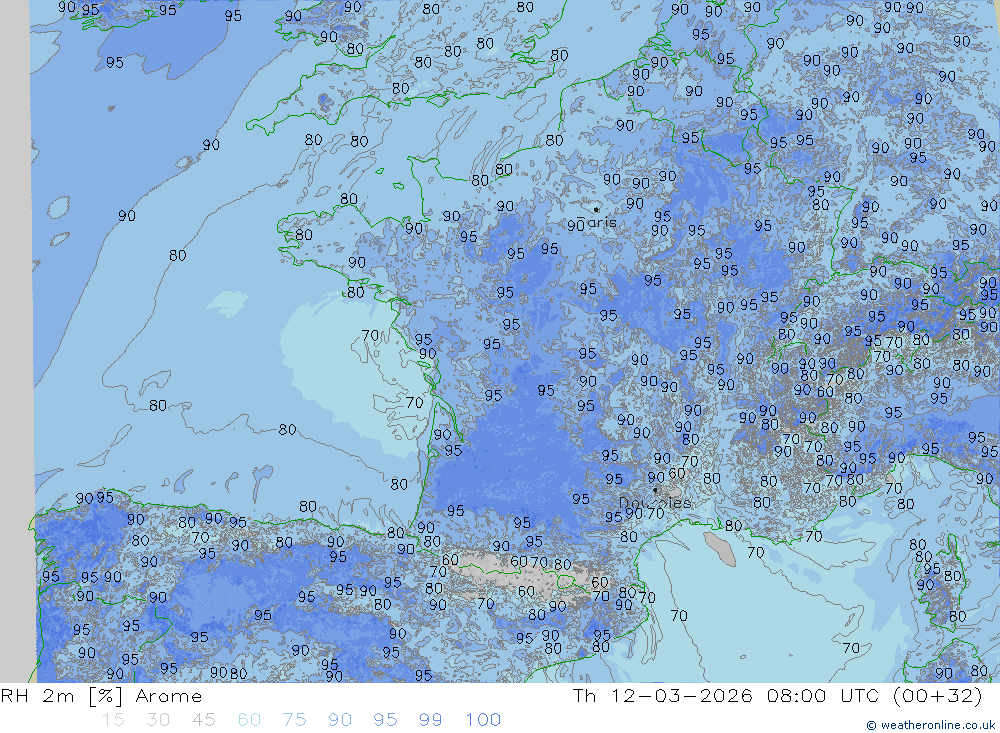This screenshot has width=1000, height=733.
Task: Click the forecast offset '(00+32)'
Action: pyautogui.click(x=938, y=695)
